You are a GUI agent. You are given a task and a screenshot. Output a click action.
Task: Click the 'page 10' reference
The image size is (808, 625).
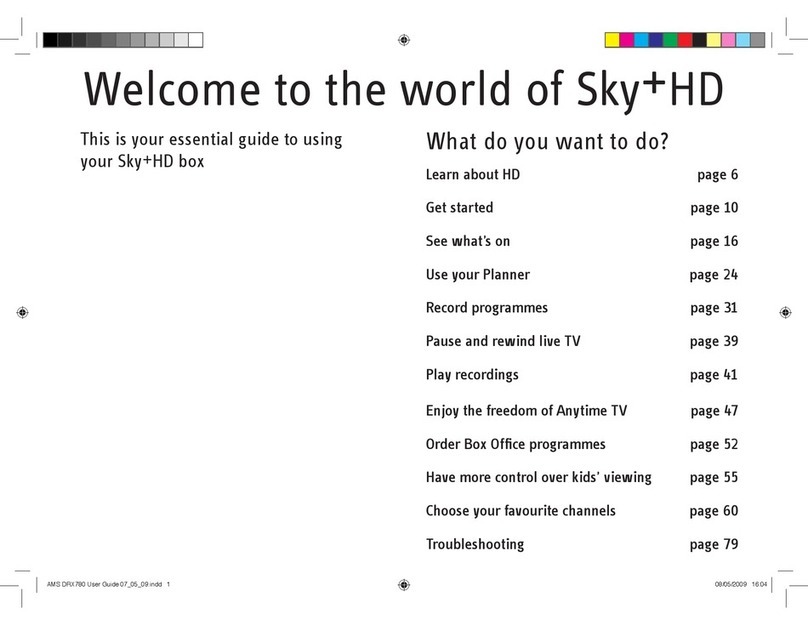[x=714, y=208]
